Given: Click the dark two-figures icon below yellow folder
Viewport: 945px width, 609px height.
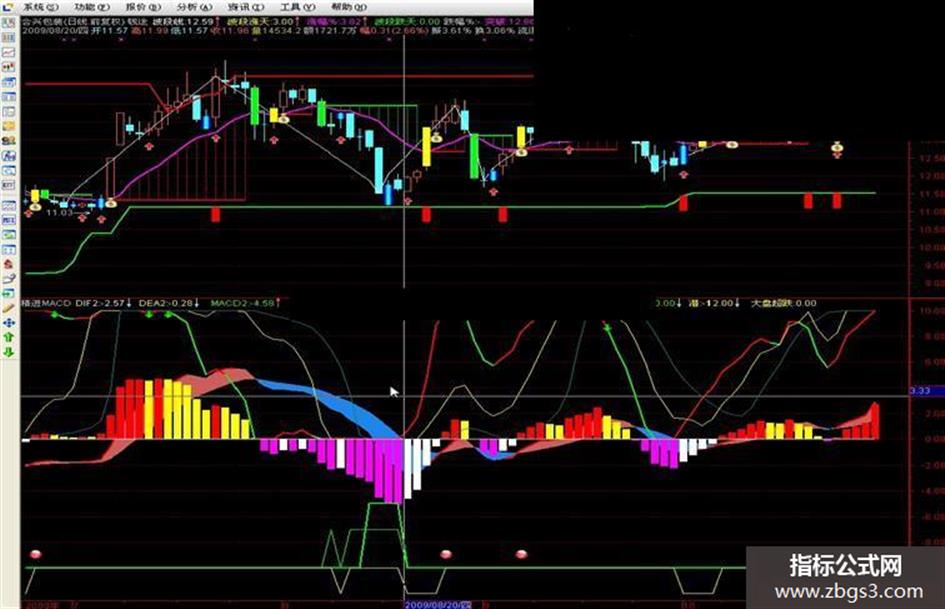Looking at the screenshot, I should tap(8, 141).
